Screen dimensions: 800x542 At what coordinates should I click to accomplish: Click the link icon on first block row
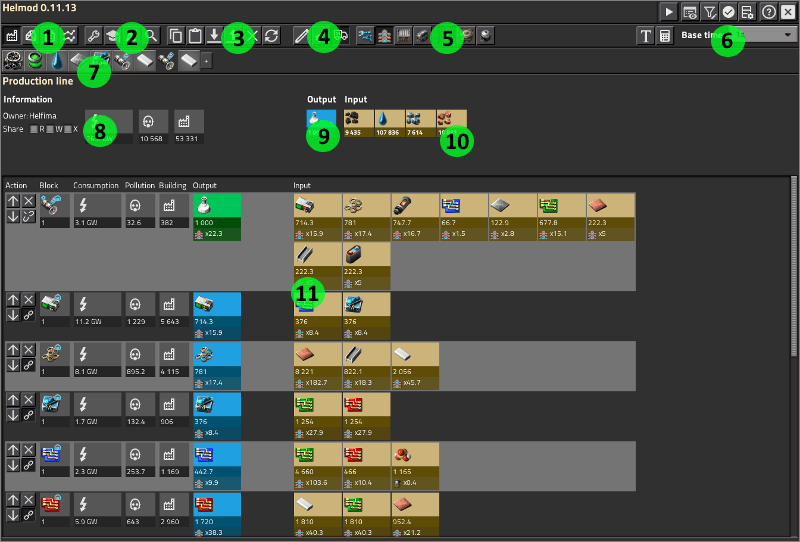[x=29, y=217]
